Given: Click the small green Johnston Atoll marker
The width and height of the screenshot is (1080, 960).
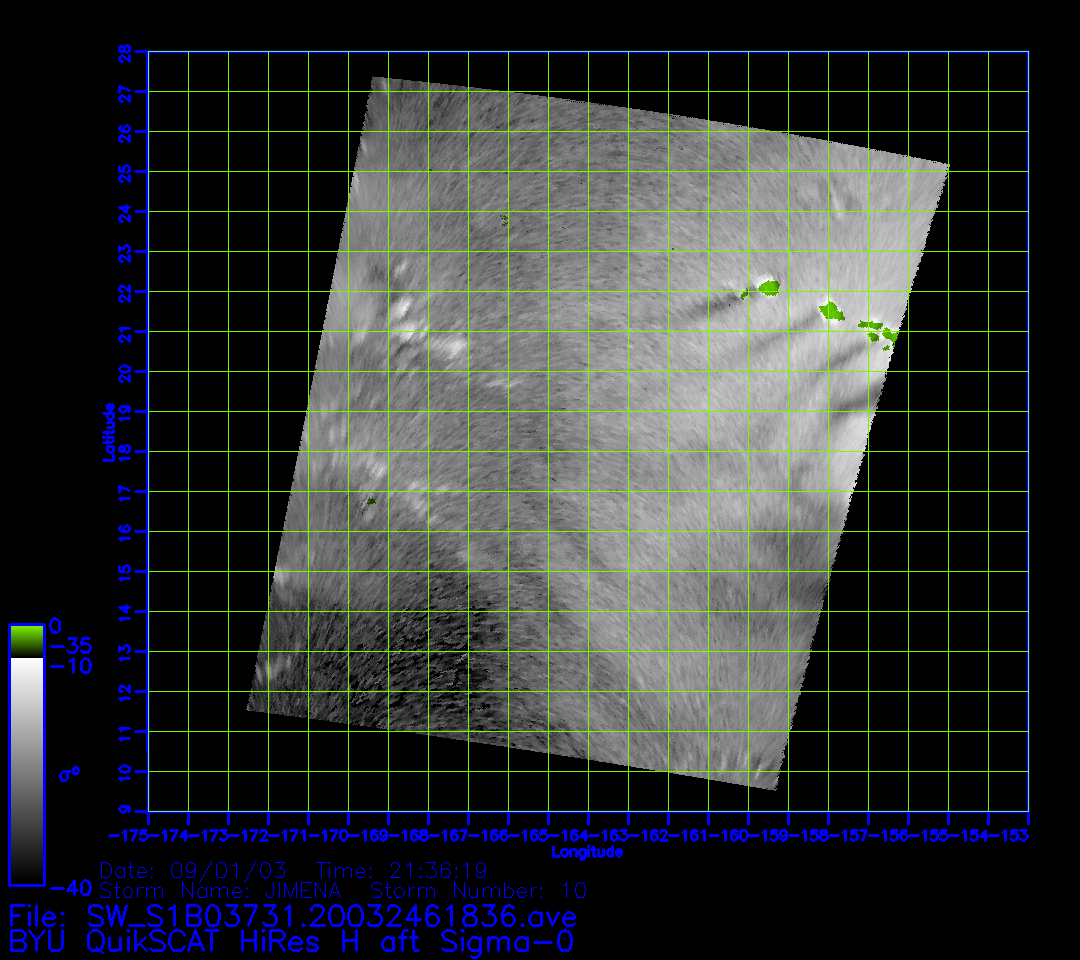Looking at the screenshot, I should [x=371, y=500].
